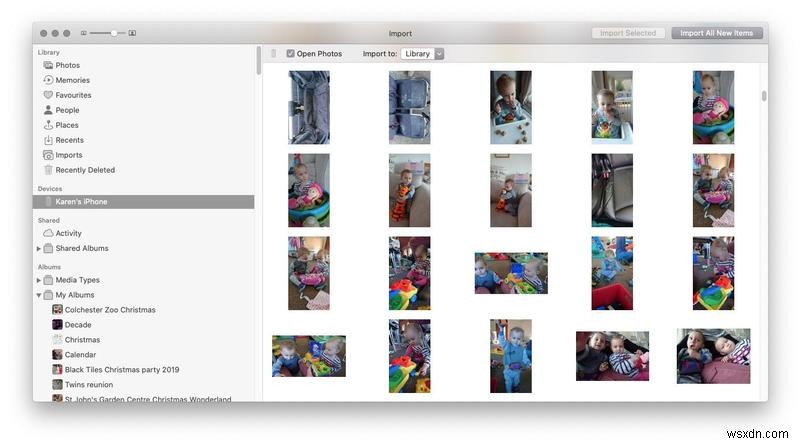Open the Imports section
Screen dimensions: 800x444
[x=68, y=155]
